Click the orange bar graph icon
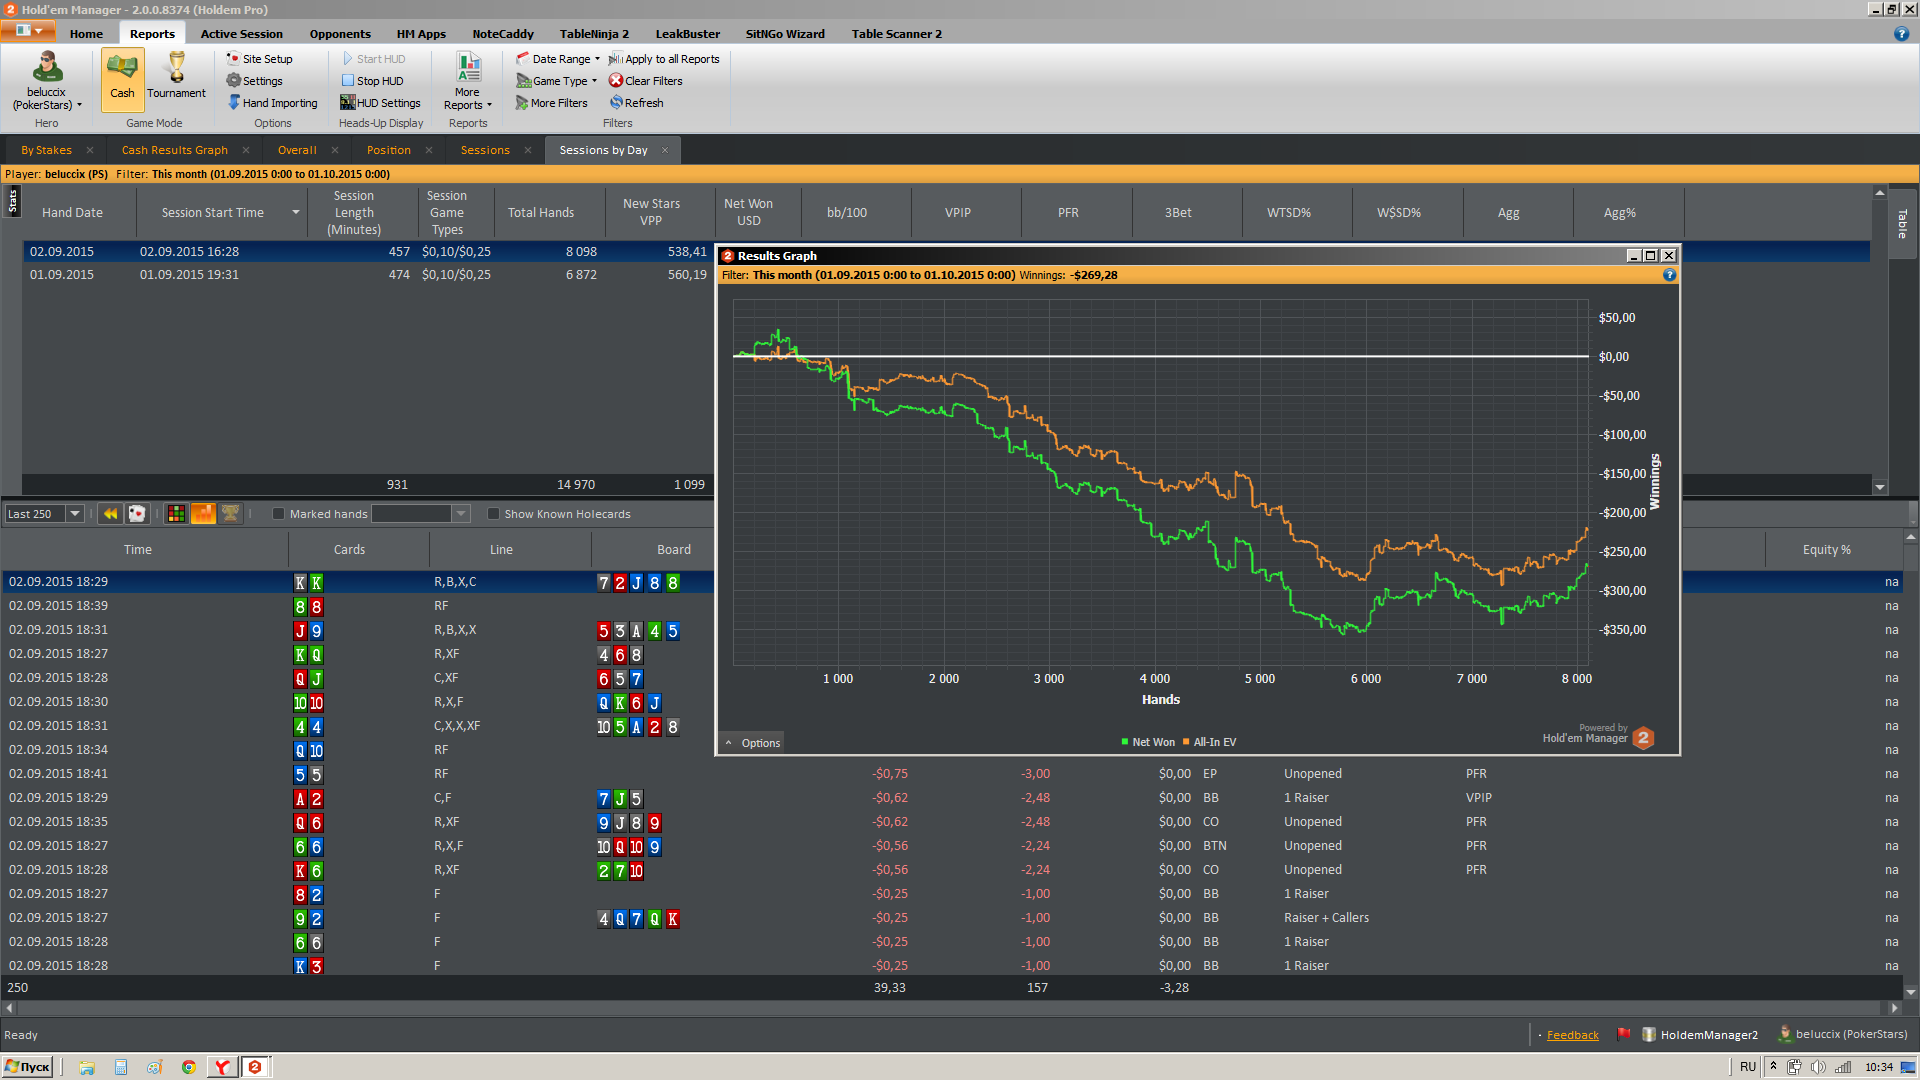This screenshot has width=1920, height=1080. click(203, 514)
